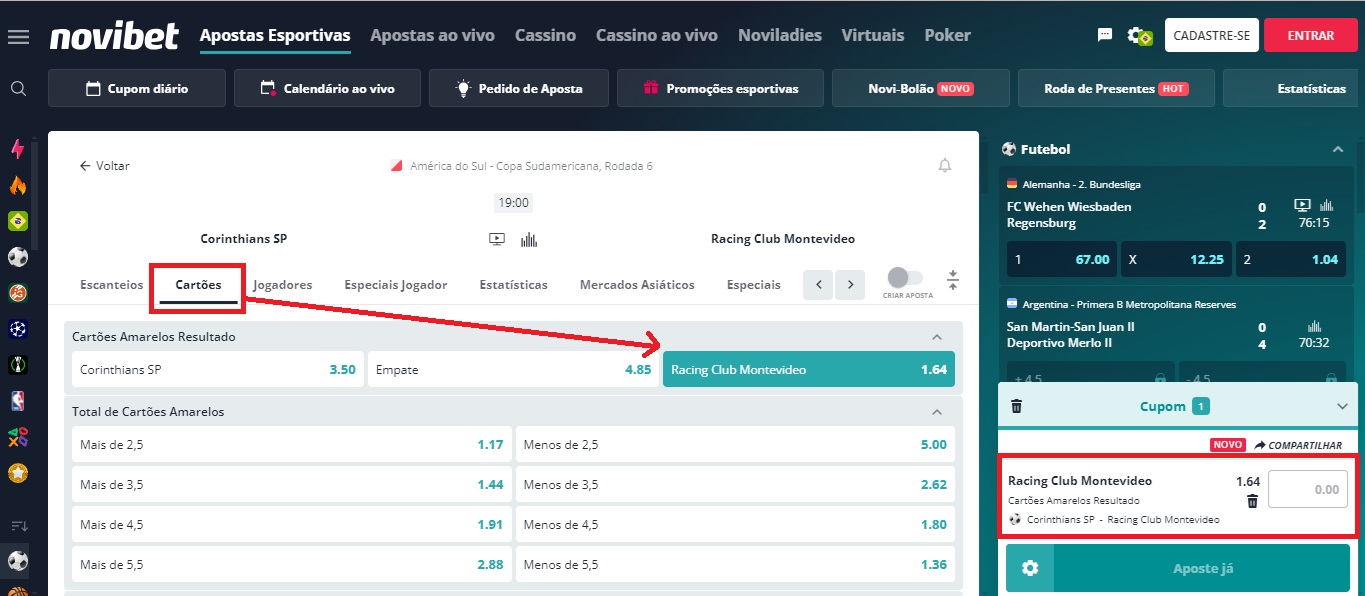Click the live stream icon for Wehen Wiesbaden match
Viewport: 1365px width, 596px height.
point(1302,205)
